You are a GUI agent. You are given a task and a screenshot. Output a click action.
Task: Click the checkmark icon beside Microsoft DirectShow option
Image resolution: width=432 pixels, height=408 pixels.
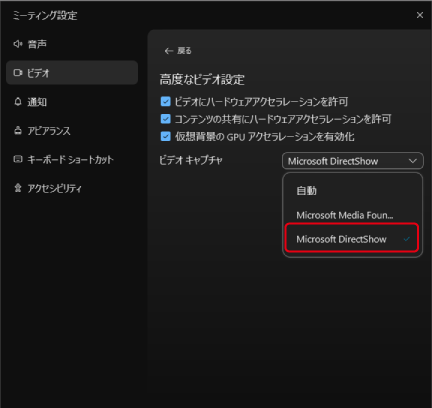(406, 239)
